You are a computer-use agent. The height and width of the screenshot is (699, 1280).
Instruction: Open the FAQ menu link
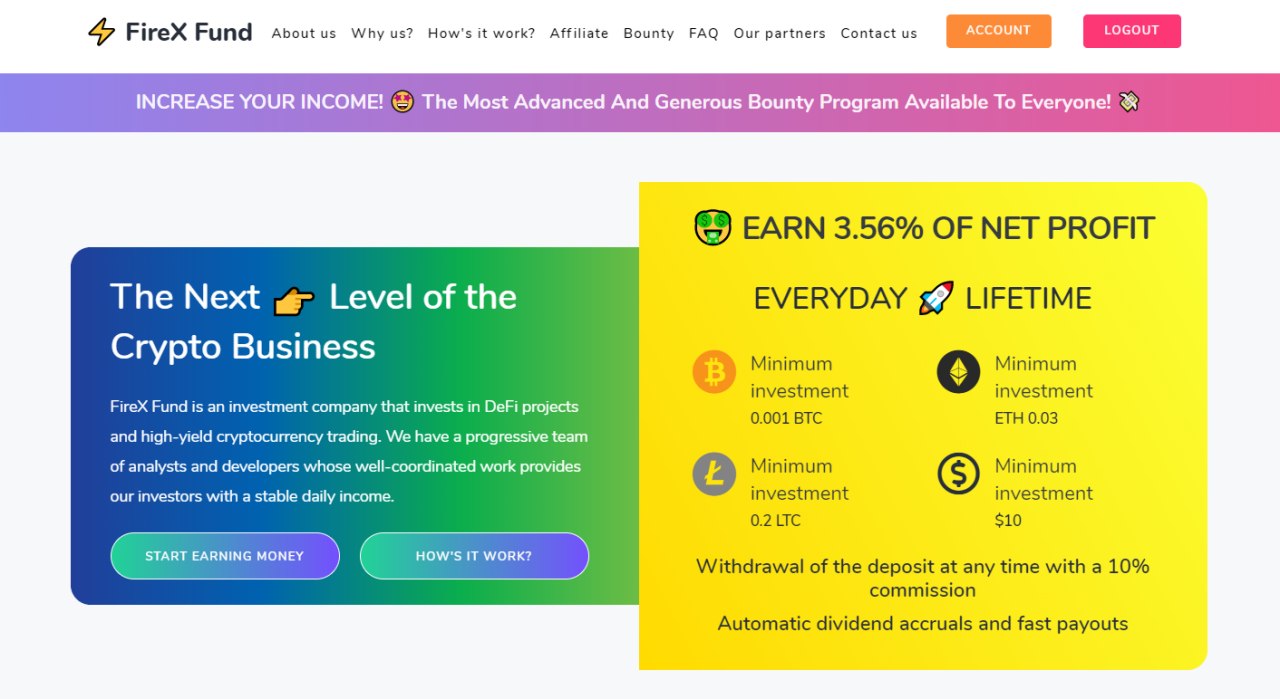coord(704,33)
